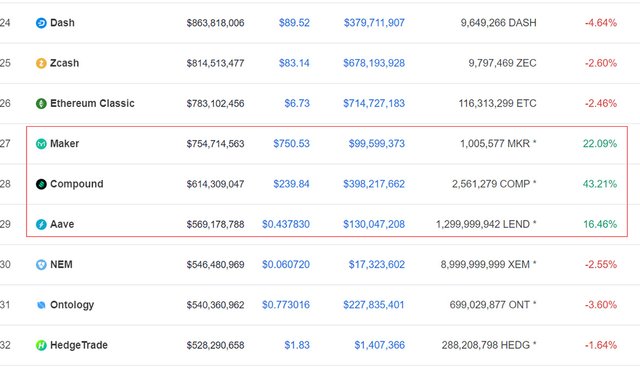Click the Dash coin logo icon
This screenshot has height=371, width=640.
tap(41, 23)
